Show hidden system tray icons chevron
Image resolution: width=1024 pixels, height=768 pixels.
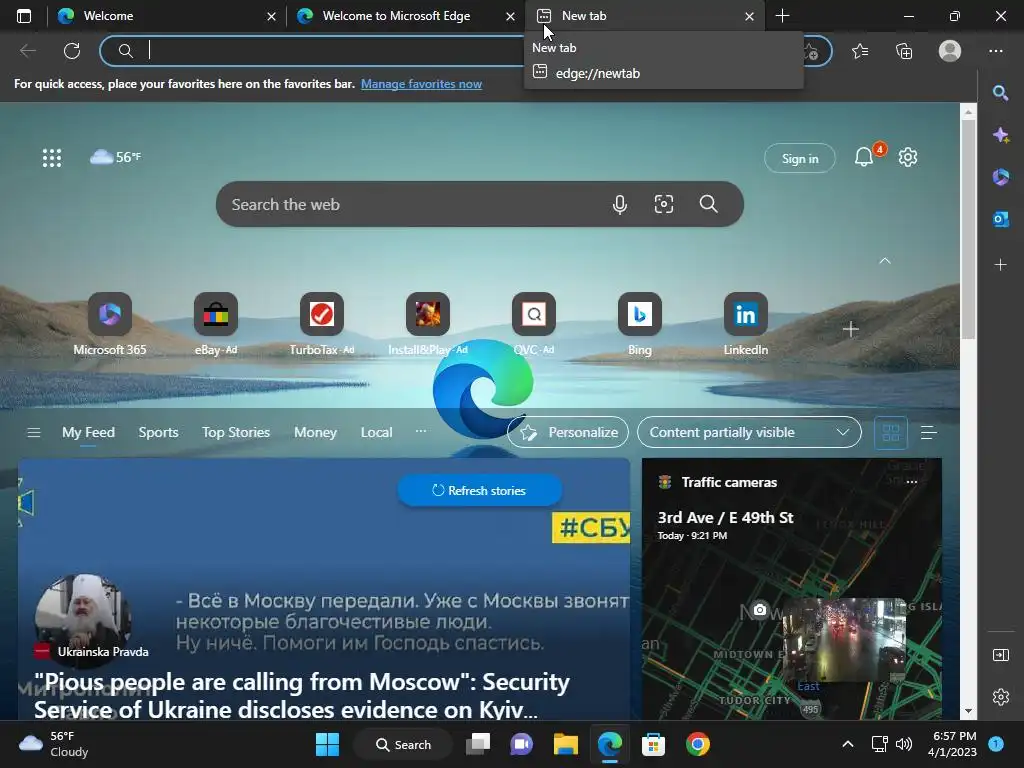[848, 744]
